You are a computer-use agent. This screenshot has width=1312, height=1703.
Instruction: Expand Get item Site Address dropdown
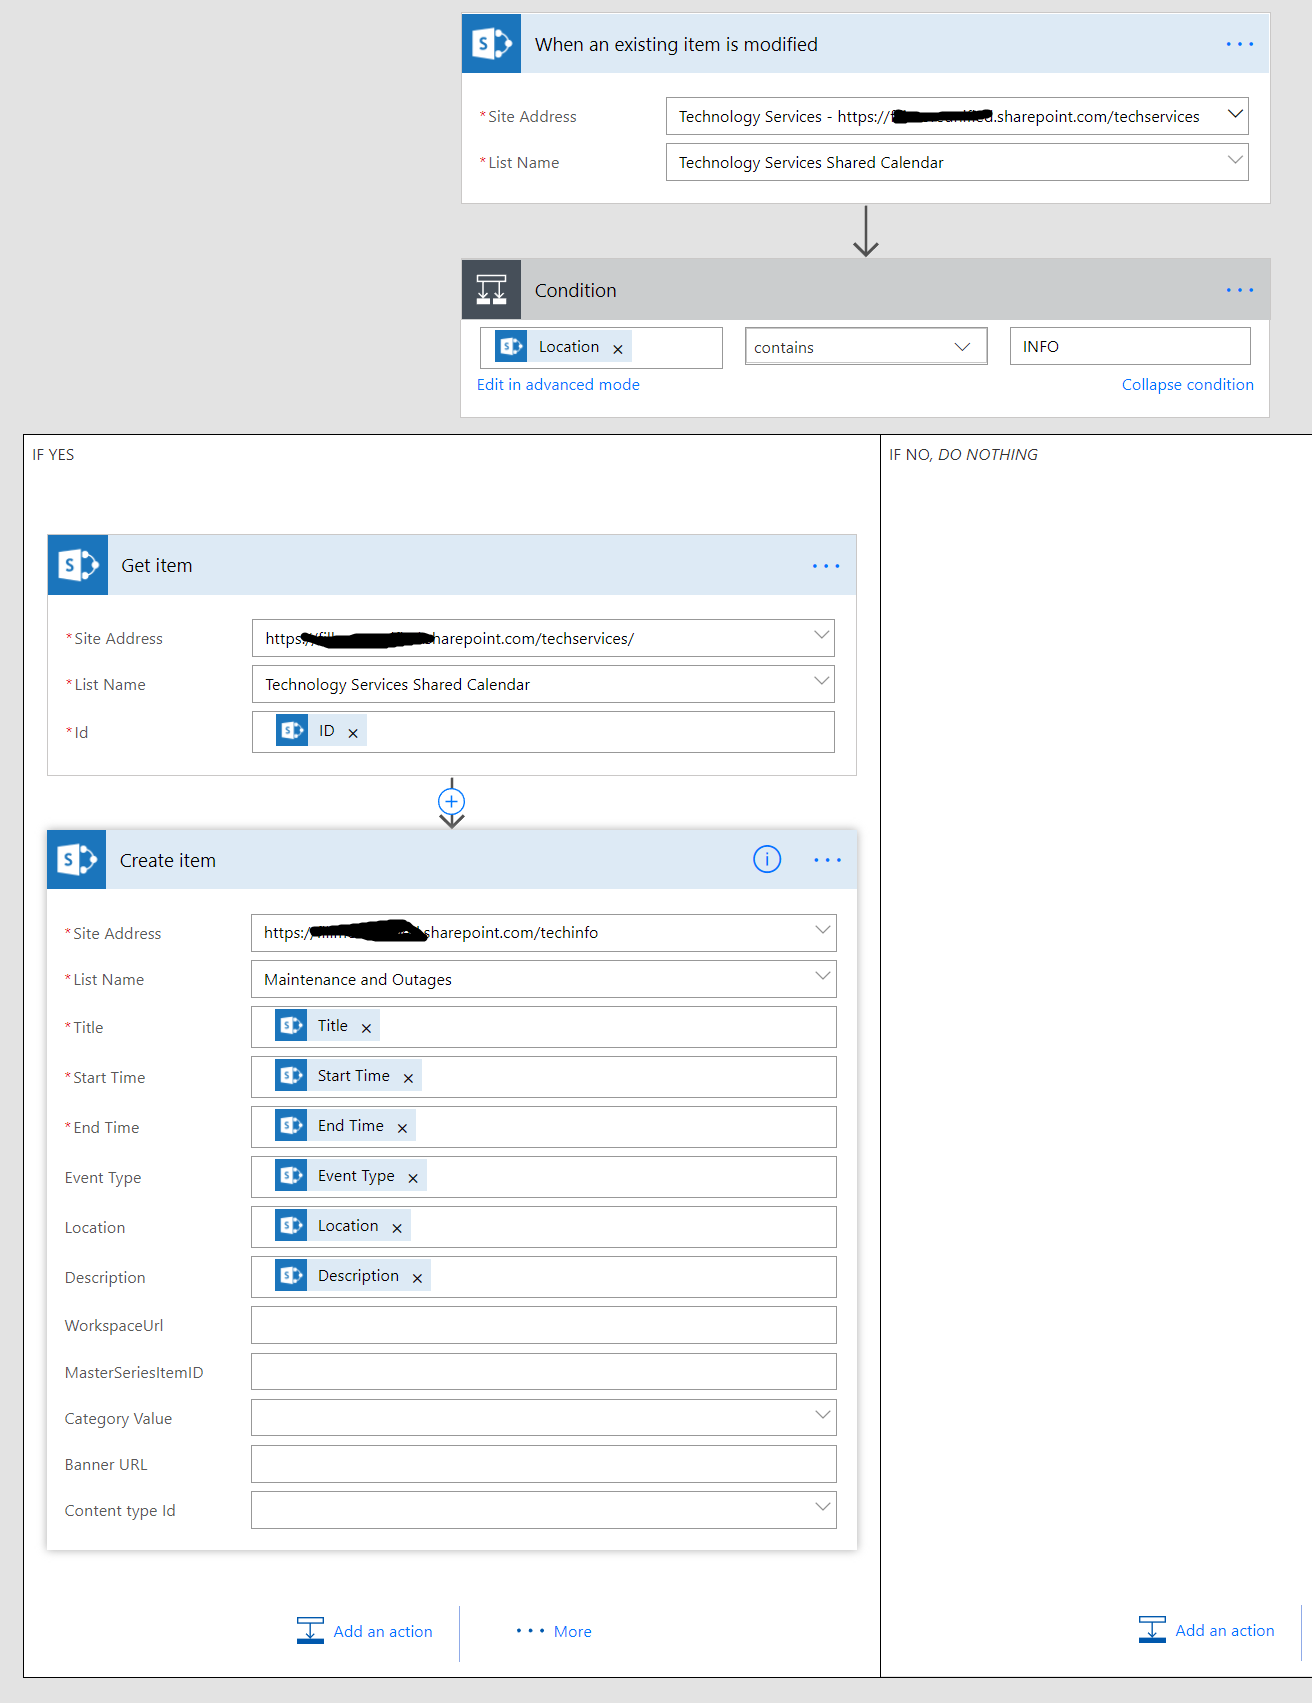click(x=822, y=635)
